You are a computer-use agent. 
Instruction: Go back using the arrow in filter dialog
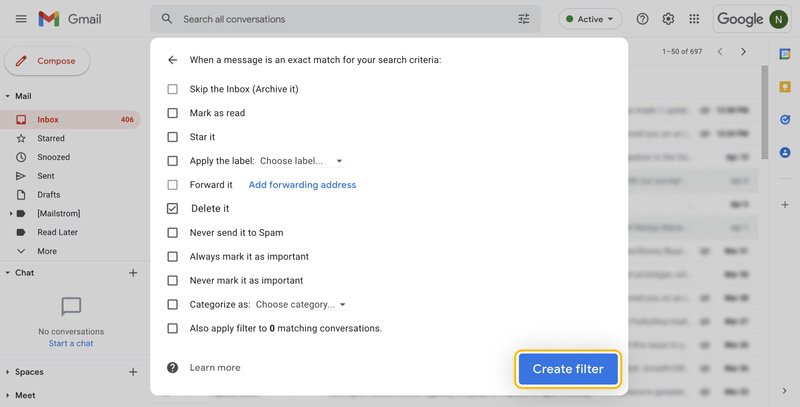172,60
